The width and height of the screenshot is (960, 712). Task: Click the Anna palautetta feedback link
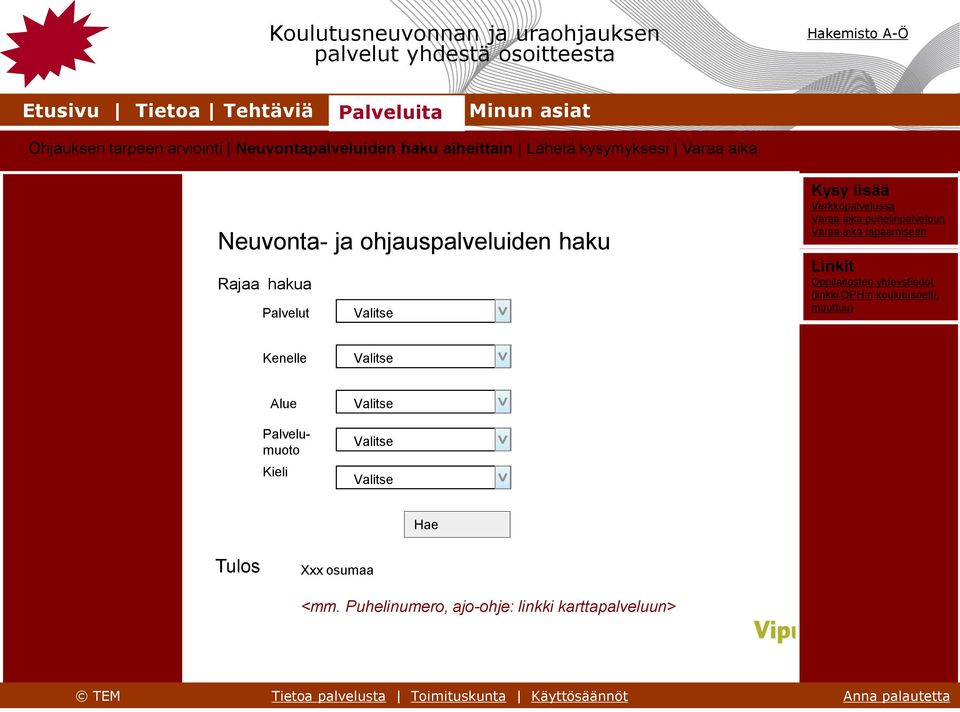click(896, 696)
